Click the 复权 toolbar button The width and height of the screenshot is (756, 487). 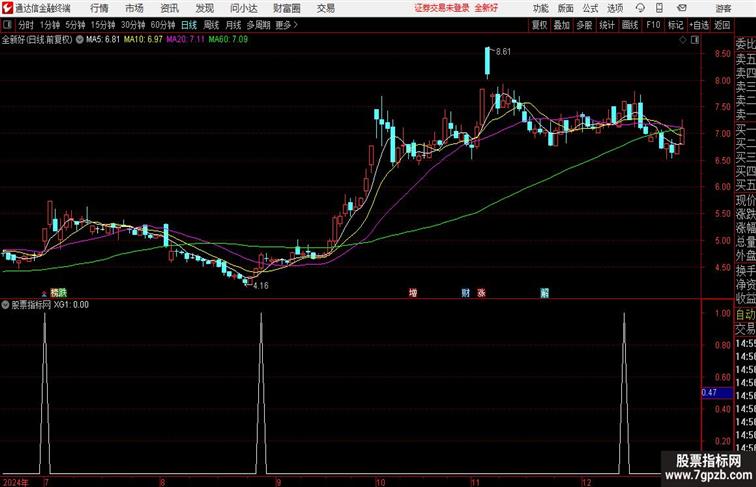point(540,25)
